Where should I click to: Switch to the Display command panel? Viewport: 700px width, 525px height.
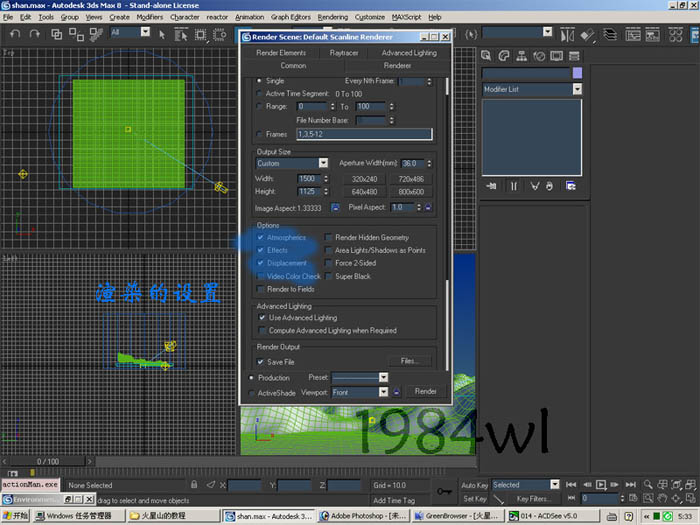click(557, 56)
